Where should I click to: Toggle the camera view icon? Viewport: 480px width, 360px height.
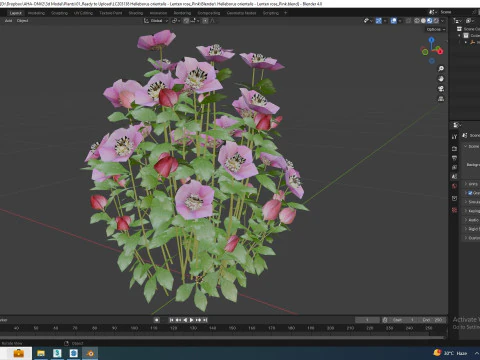click(441, 89)
